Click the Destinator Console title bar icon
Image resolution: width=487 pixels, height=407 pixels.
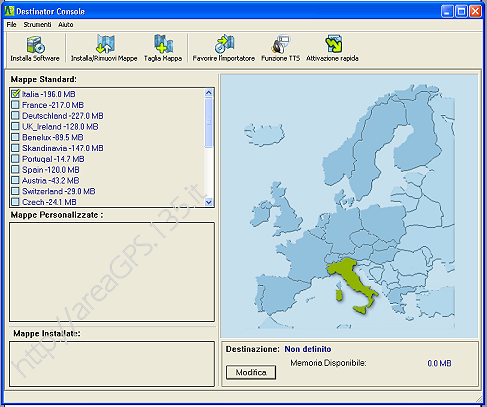click(9, 11)
